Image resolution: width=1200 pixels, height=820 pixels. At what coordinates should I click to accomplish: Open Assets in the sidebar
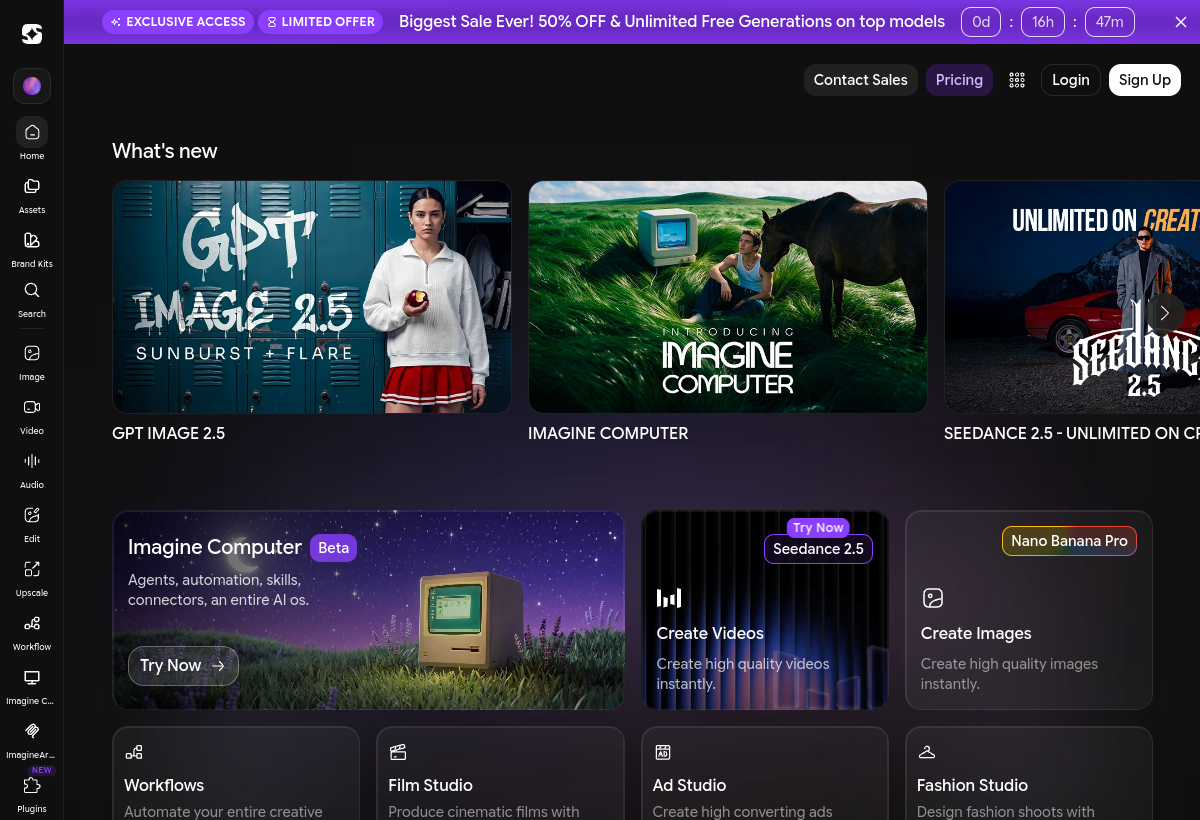[x=32, y=194]
